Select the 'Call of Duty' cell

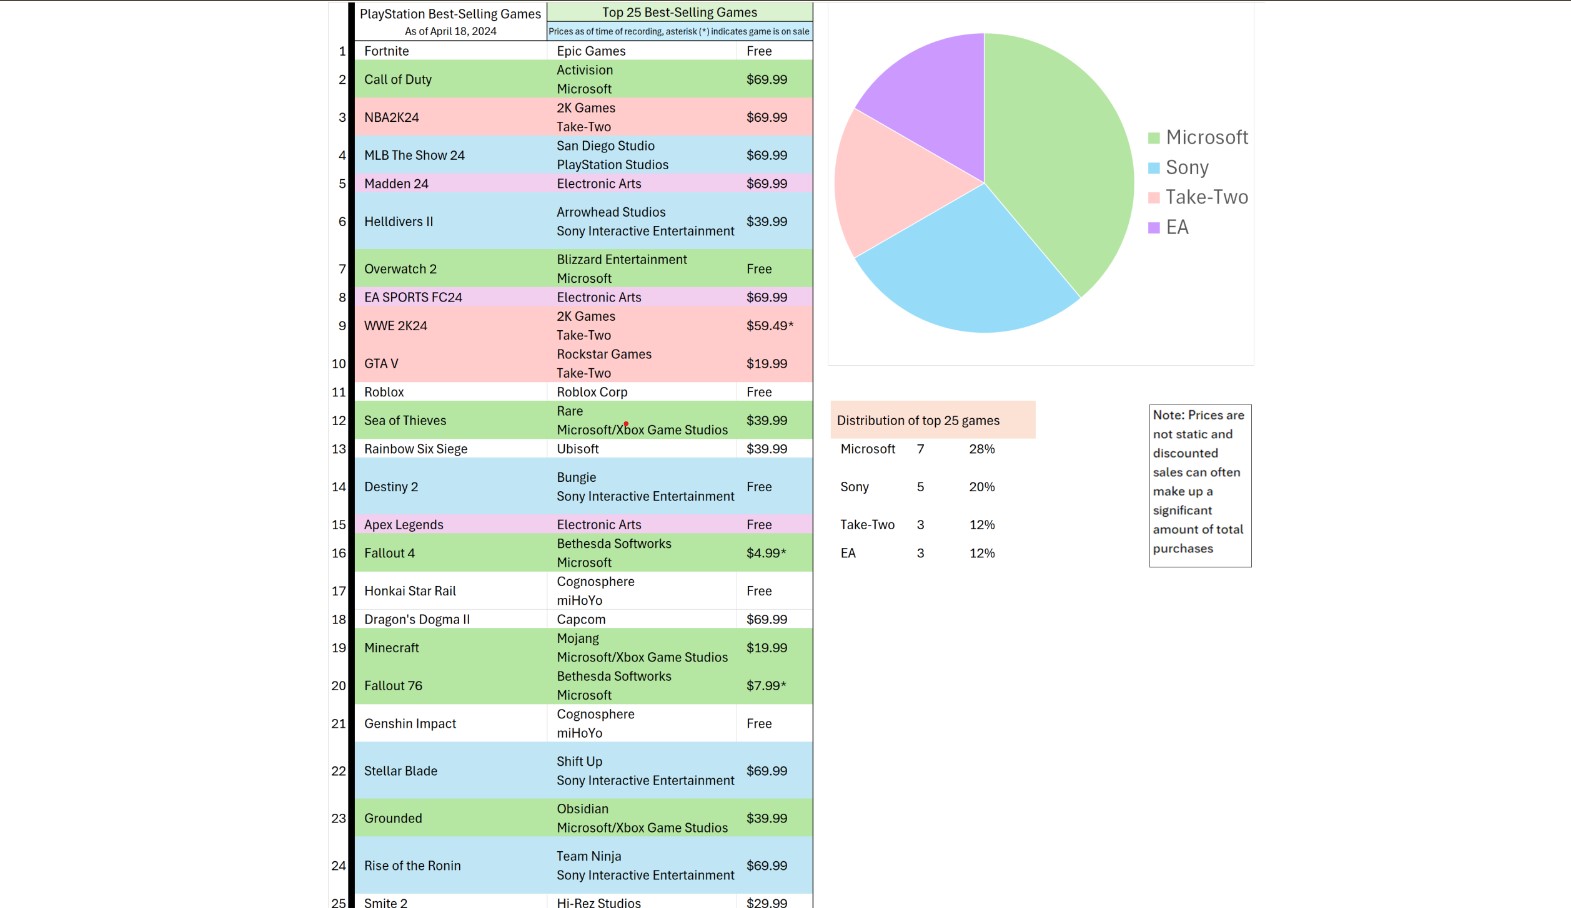pos(450,79)
